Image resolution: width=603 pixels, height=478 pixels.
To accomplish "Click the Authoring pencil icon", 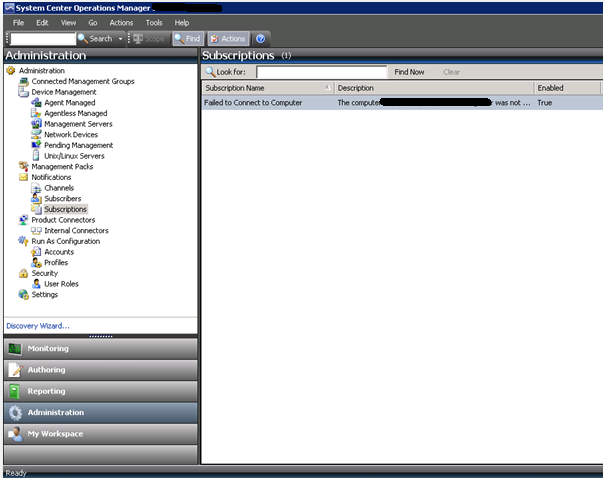I will pos(15,370).
